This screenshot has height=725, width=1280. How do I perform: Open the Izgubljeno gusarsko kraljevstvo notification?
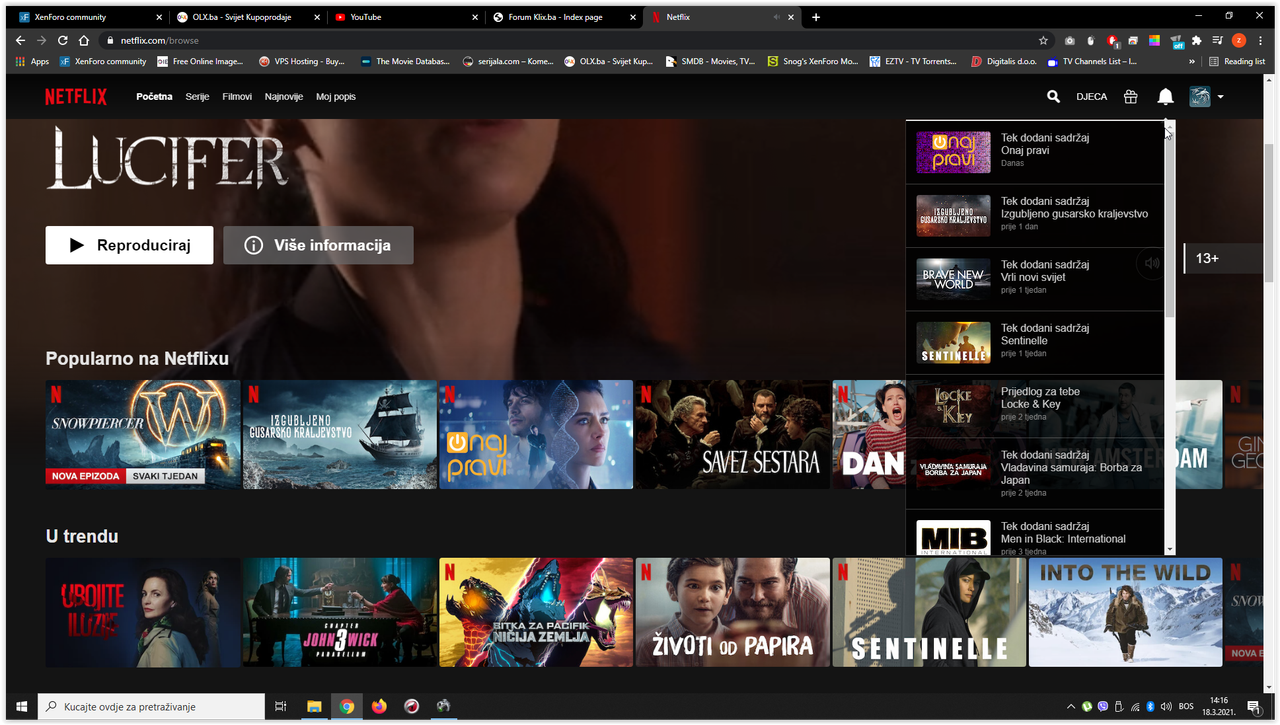click(x=1035, y=216)
